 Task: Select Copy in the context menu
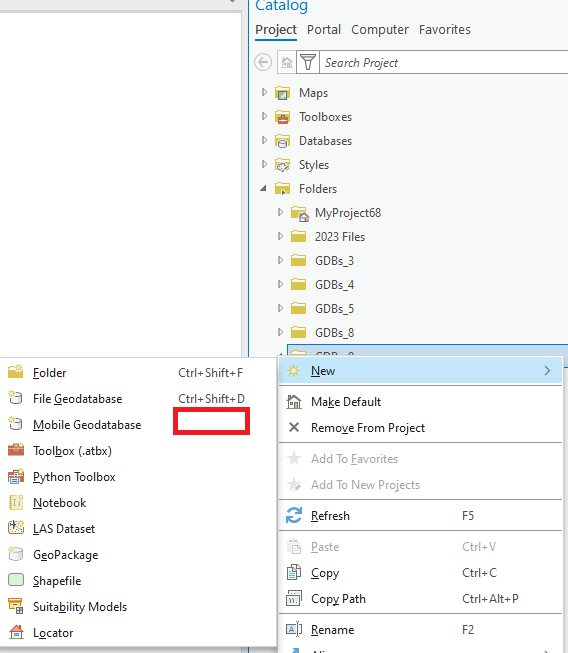pos(421,573)
